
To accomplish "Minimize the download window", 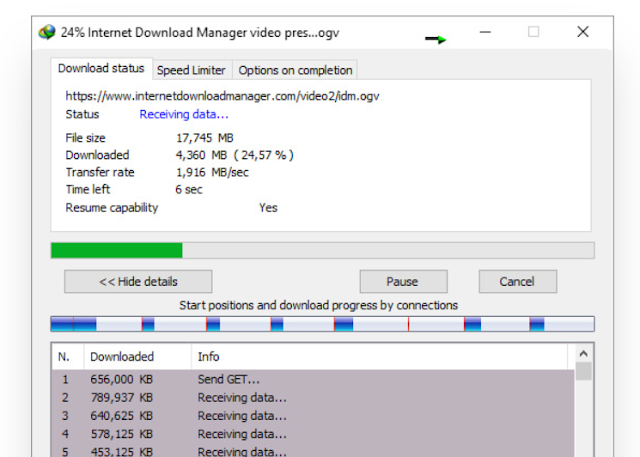I will tap(485, 32).
